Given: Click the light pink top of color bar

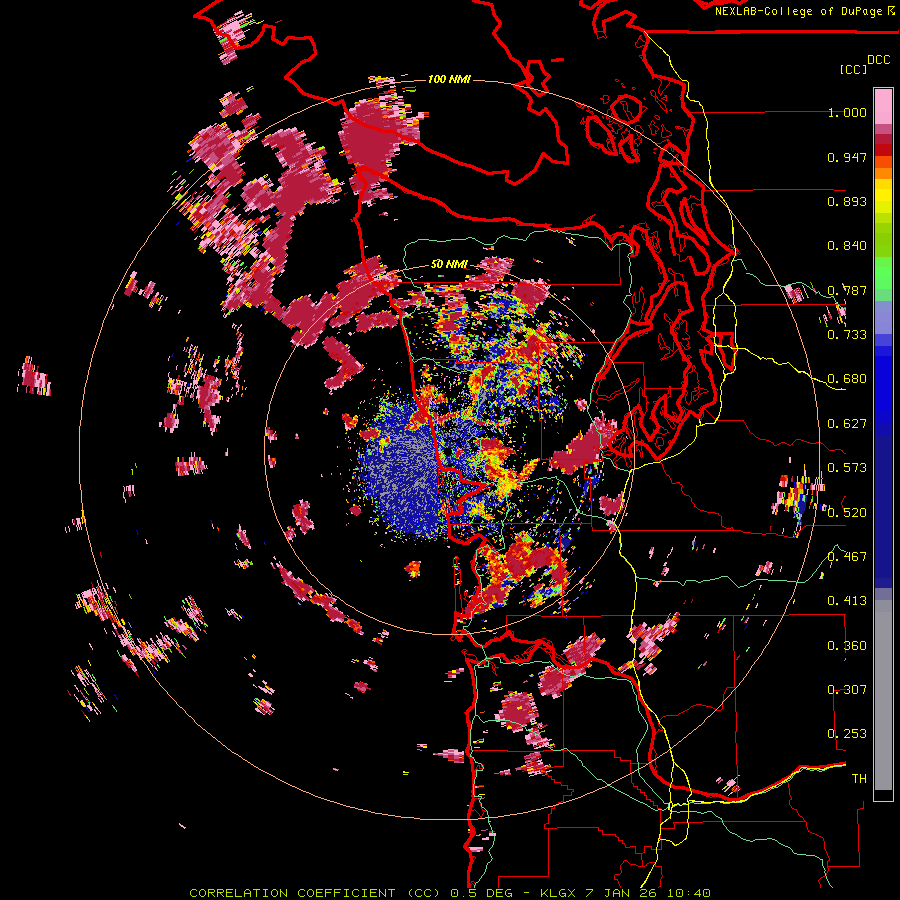Looking at the screenshot, I should pyautogui.click(x=883, y=106).
